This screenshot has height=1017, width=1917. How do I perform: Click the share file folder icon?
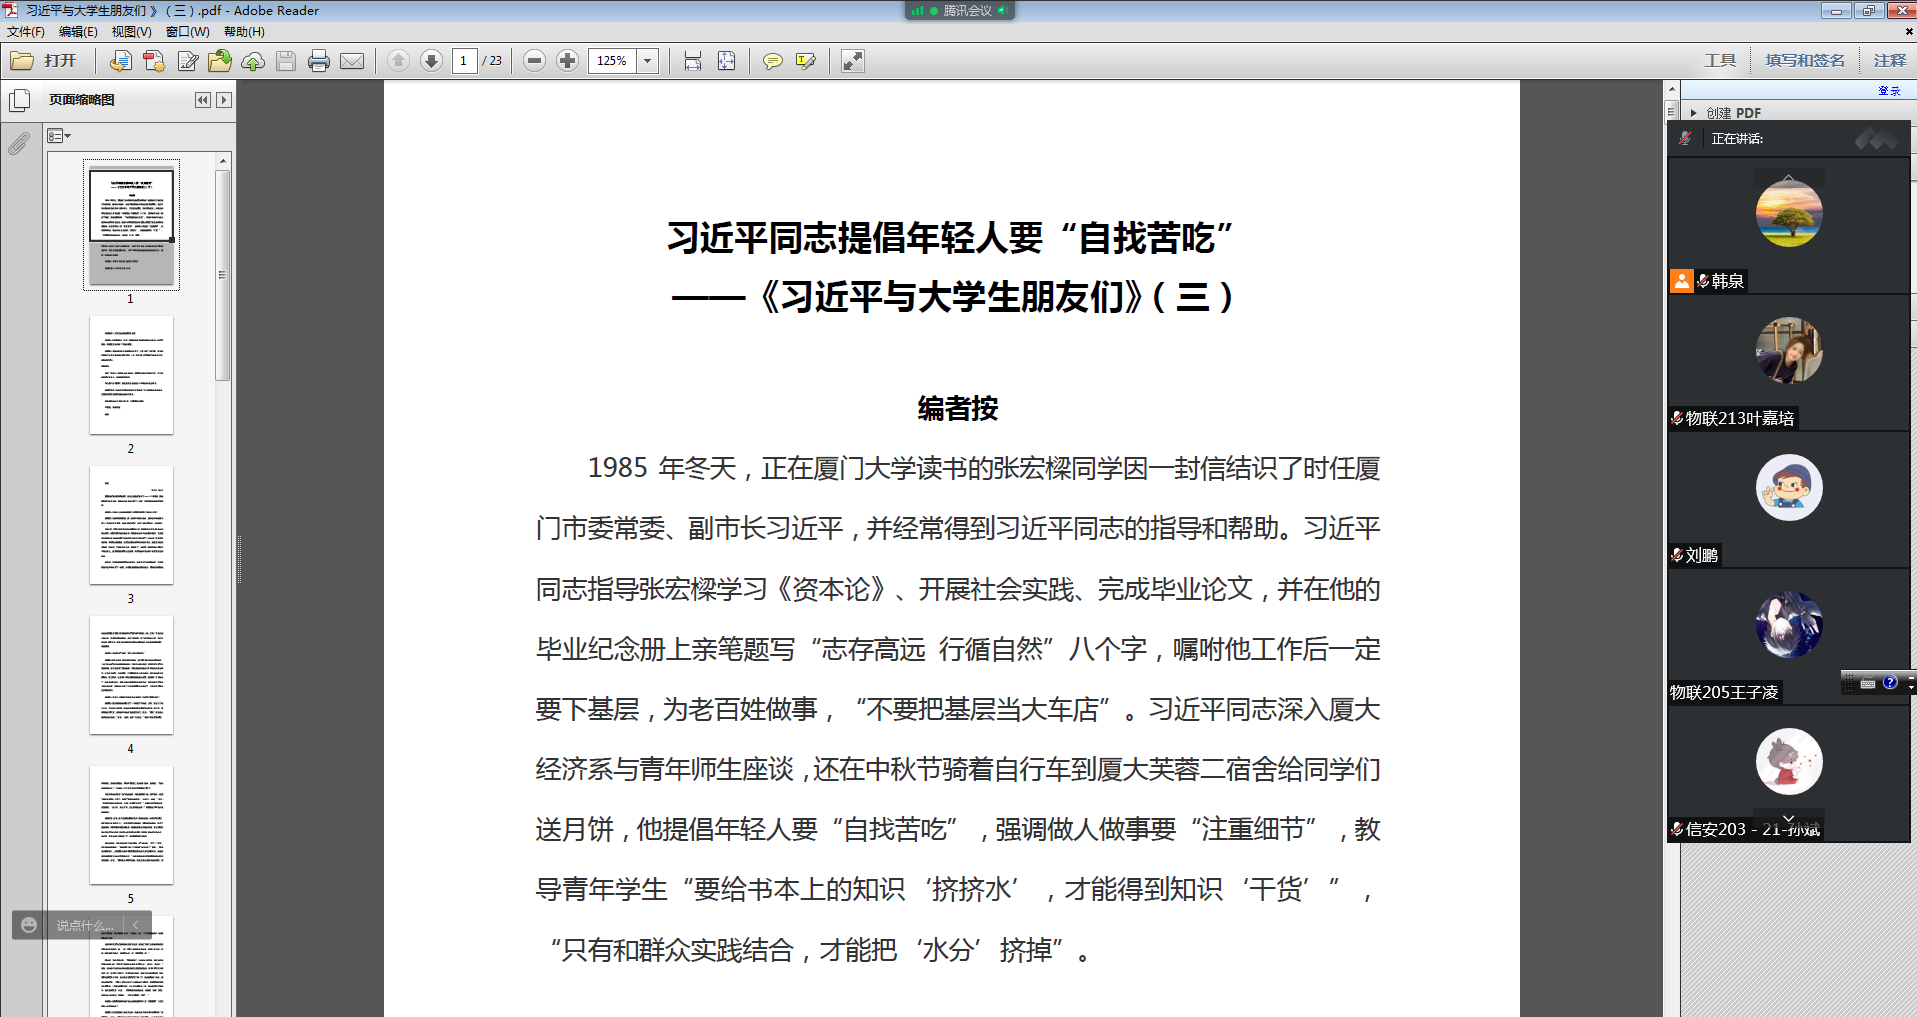point(220,61)
